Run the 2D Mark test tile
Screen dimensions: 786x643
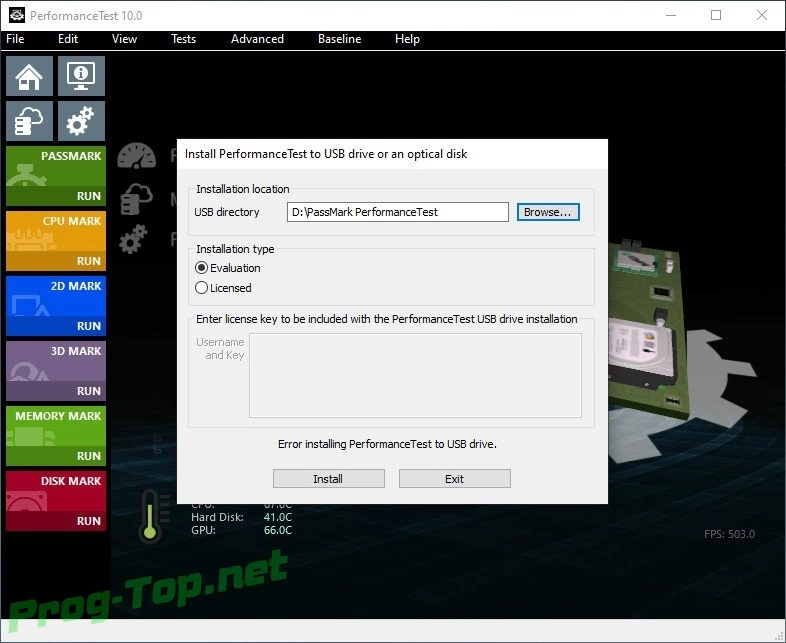click(56, 306)
